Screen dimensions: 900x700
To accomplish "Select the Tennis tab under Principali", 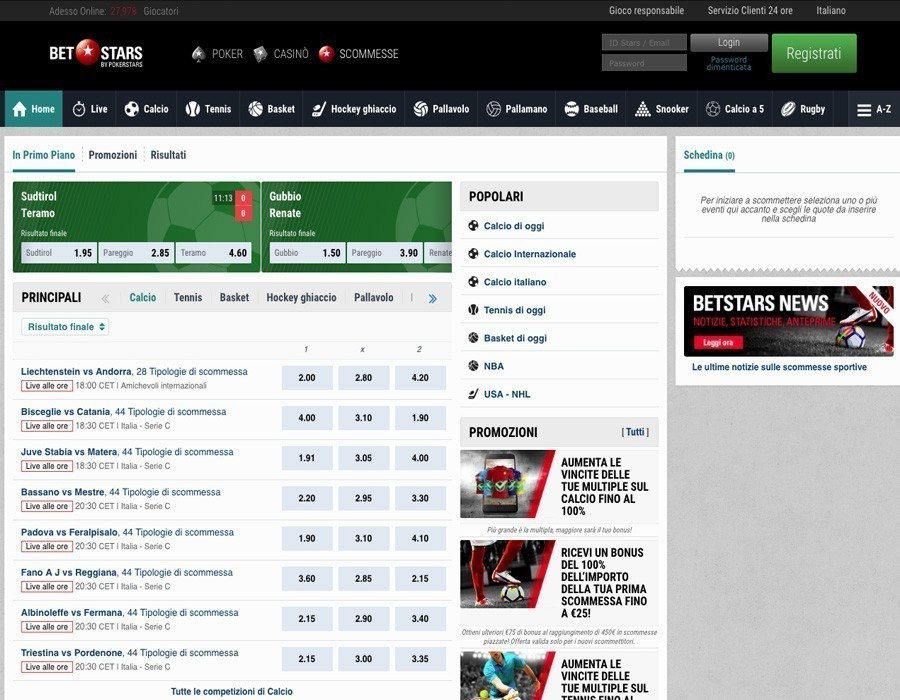I will [x=188, y=297].
